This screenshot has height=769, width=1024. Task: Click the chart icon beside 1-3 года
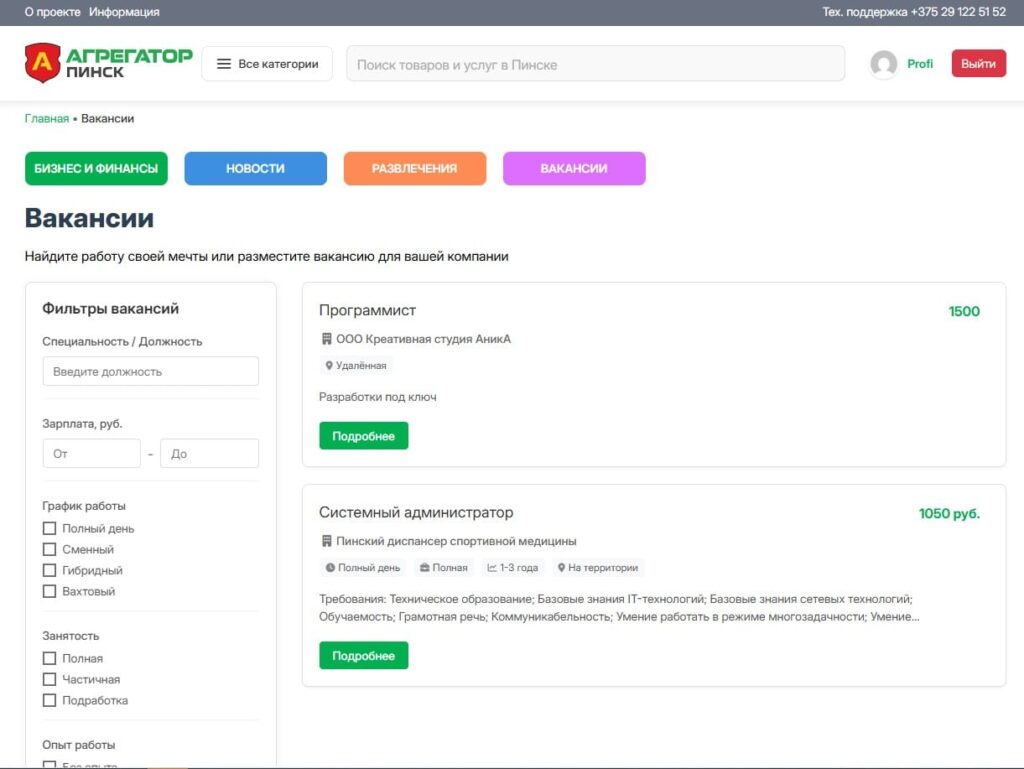(492, 568)
